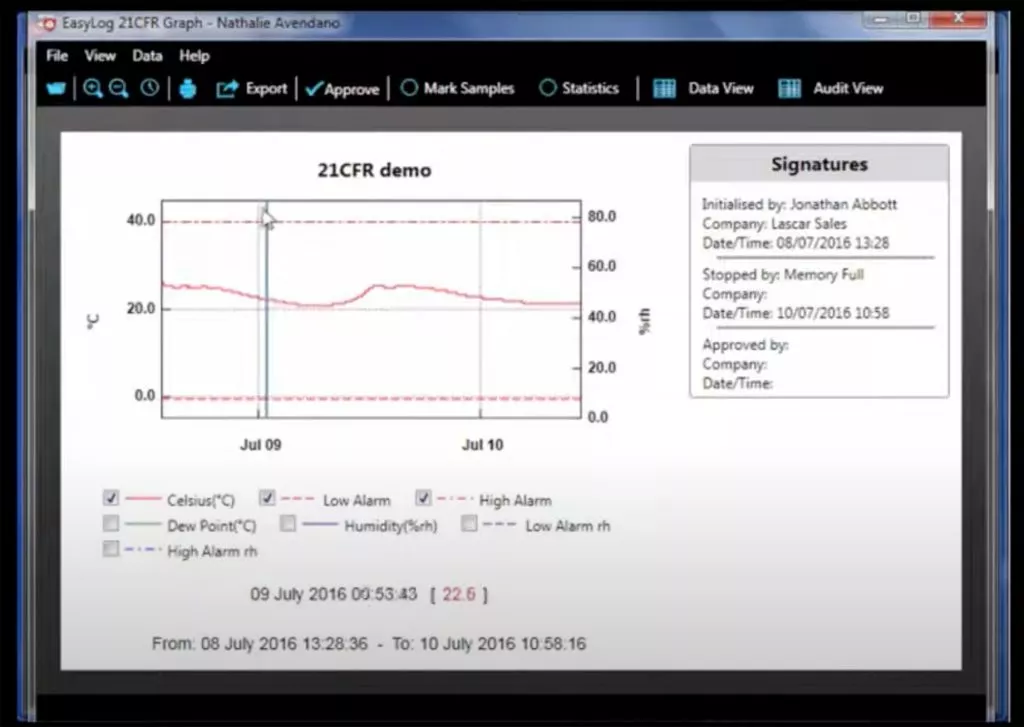Open the Data menu
This screenshot has width=1024, height=727.
click(147, 56)
